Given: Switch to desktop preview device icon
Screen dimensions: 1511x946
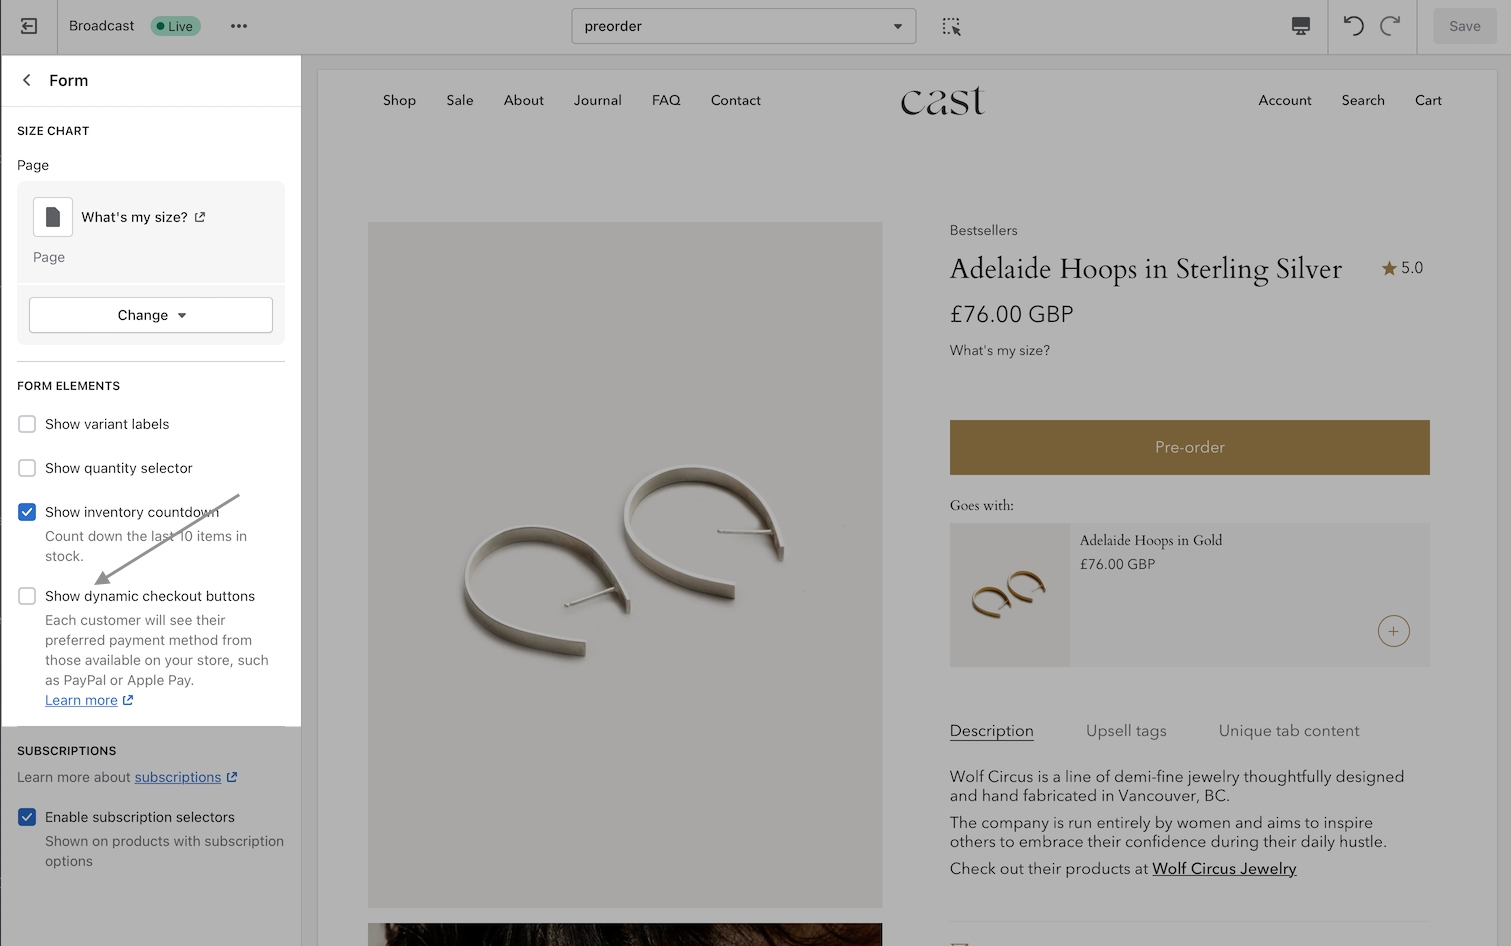Looking at the screenshot, I should (x=1300, y=27).
